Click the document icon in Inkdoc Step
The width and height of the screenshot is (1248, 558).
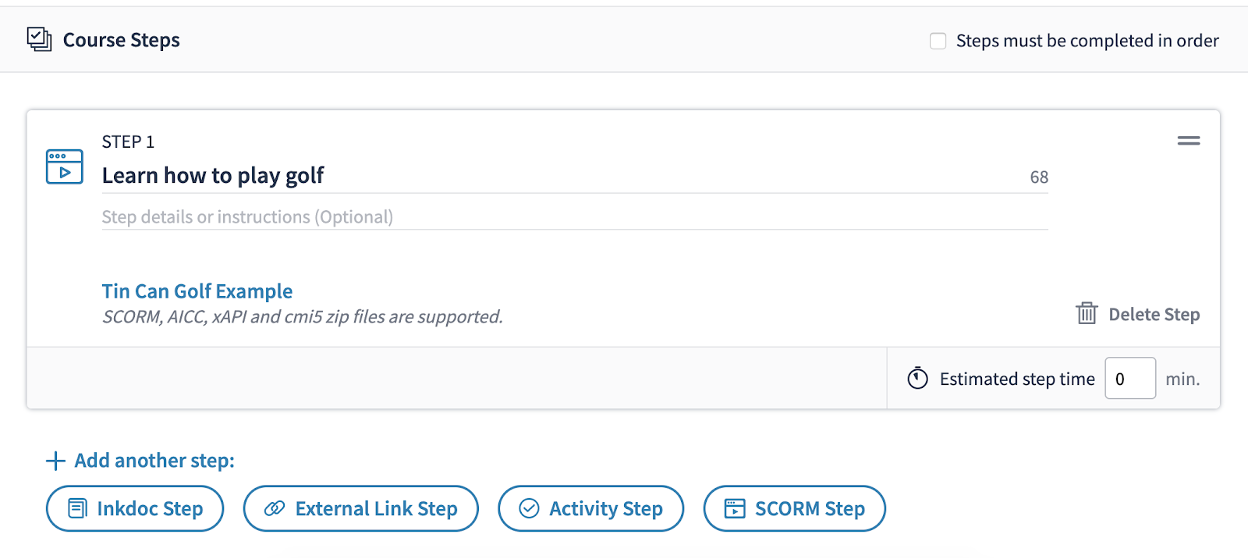77,509
